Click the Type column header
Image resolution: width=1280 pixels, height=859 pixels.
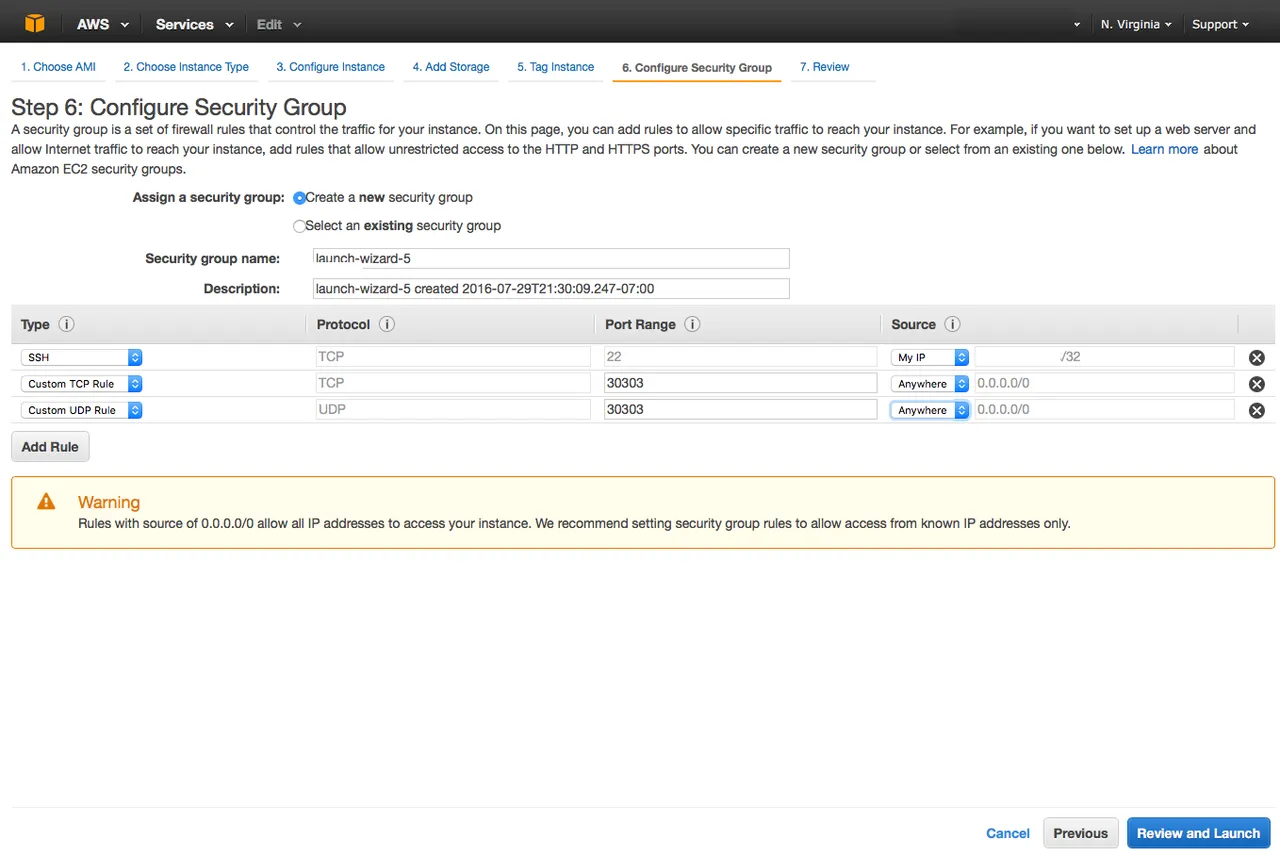[35, 325]
